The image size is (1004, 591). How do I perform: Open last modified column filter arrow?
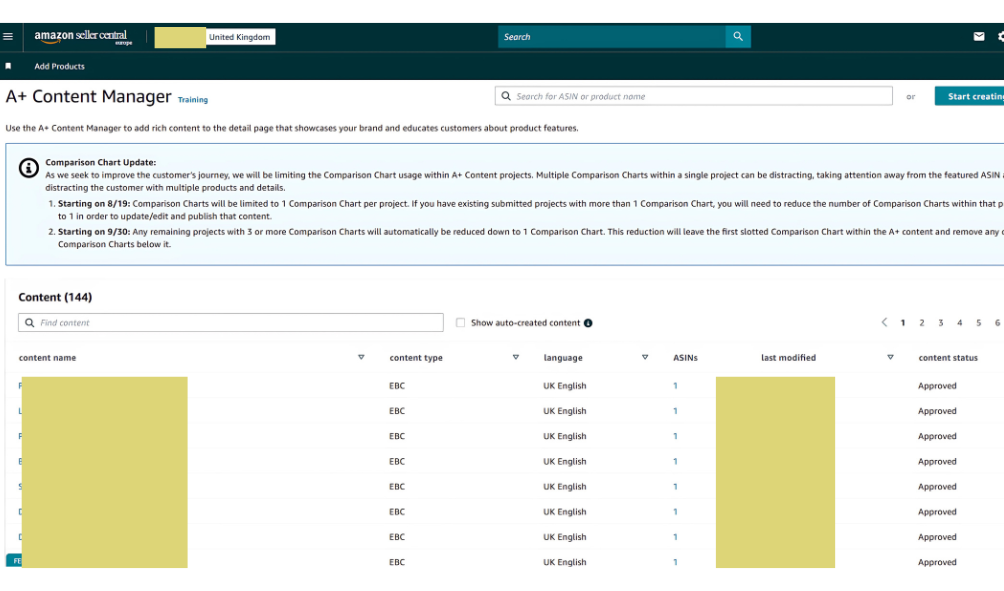[x=890, y=357]
